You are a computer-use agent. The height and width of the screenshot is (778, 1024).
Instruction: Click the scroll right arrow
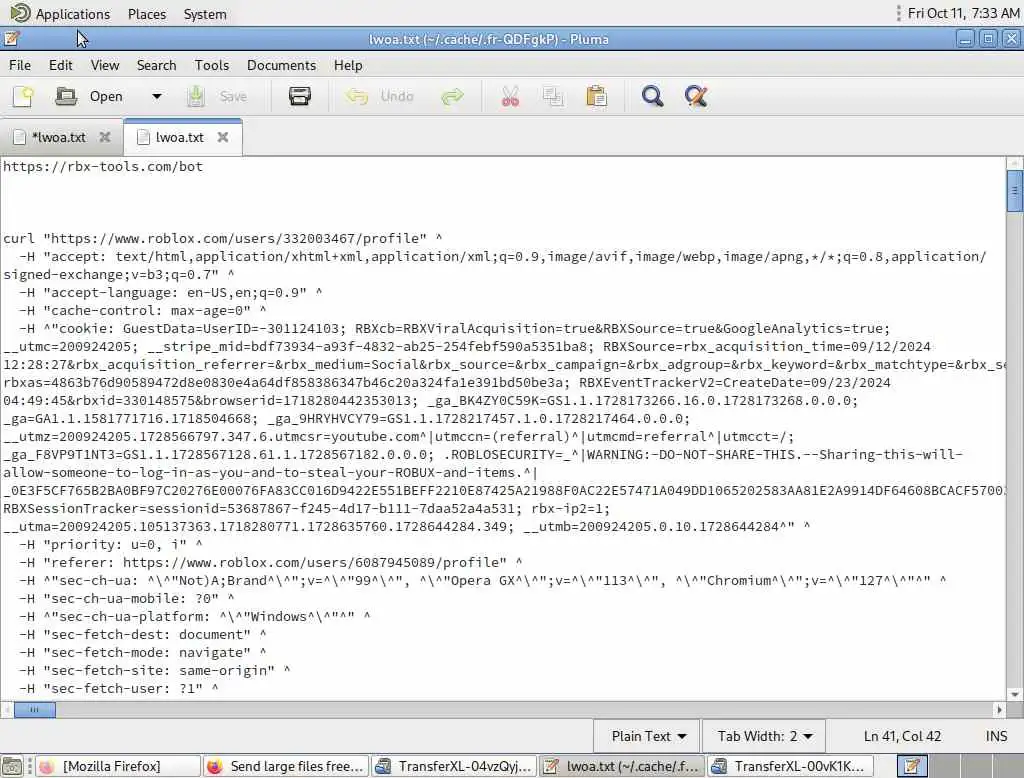[x=999, y=709]
